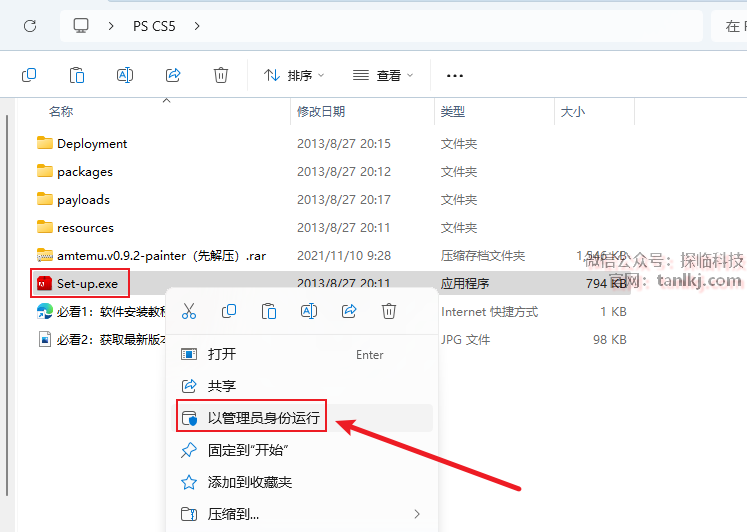Choose Pin to Start (固定到"开始")
Viewport: 747px width, 532px height.
[x=302, y=450]
